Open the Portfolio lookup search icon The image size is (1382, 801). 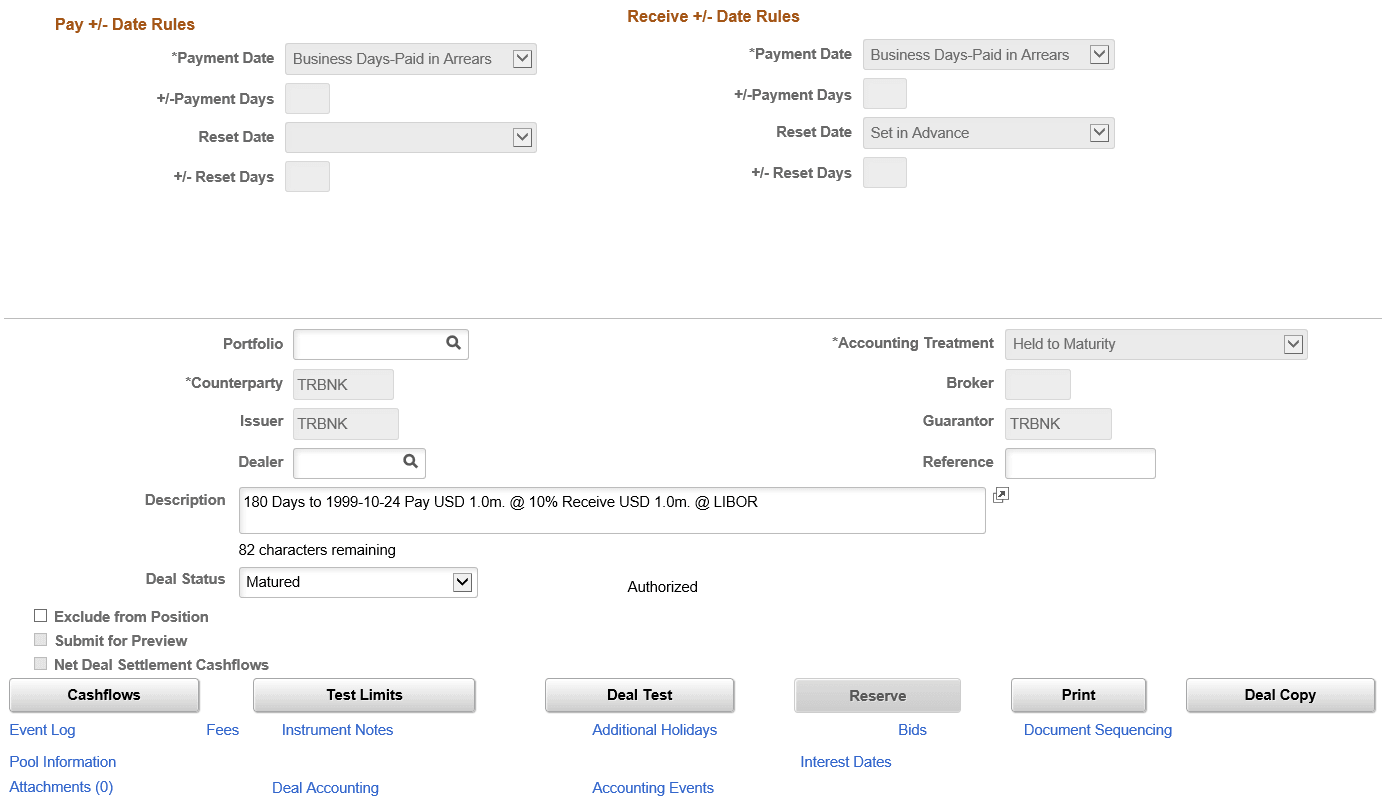455,344
